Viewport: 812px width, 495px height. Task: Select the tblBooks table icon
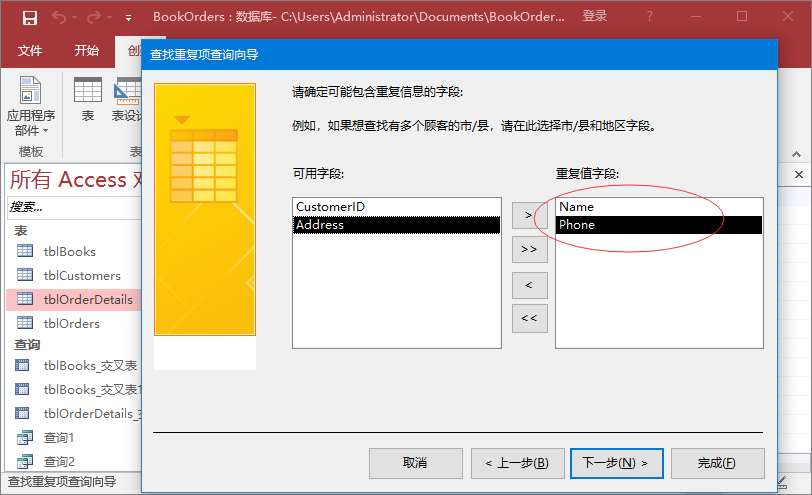click(x=25, y=252)
